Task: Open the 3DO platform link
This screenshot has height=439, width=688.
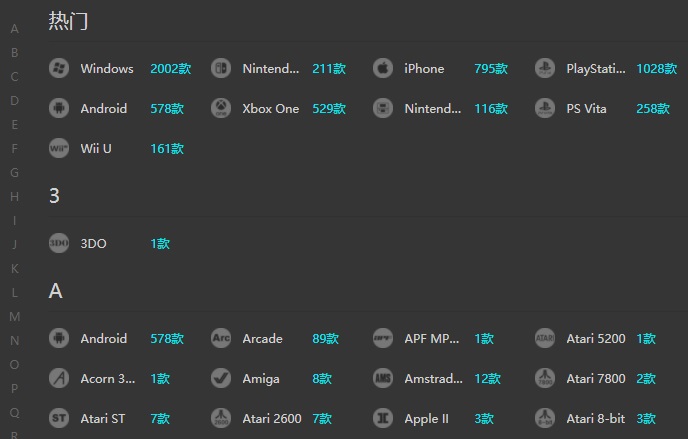Action: coord(93,243)
